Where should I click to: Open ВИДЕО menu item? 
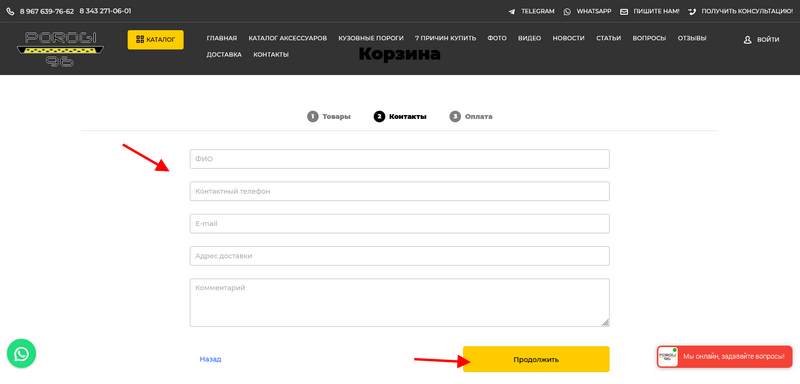pos(530,38)
